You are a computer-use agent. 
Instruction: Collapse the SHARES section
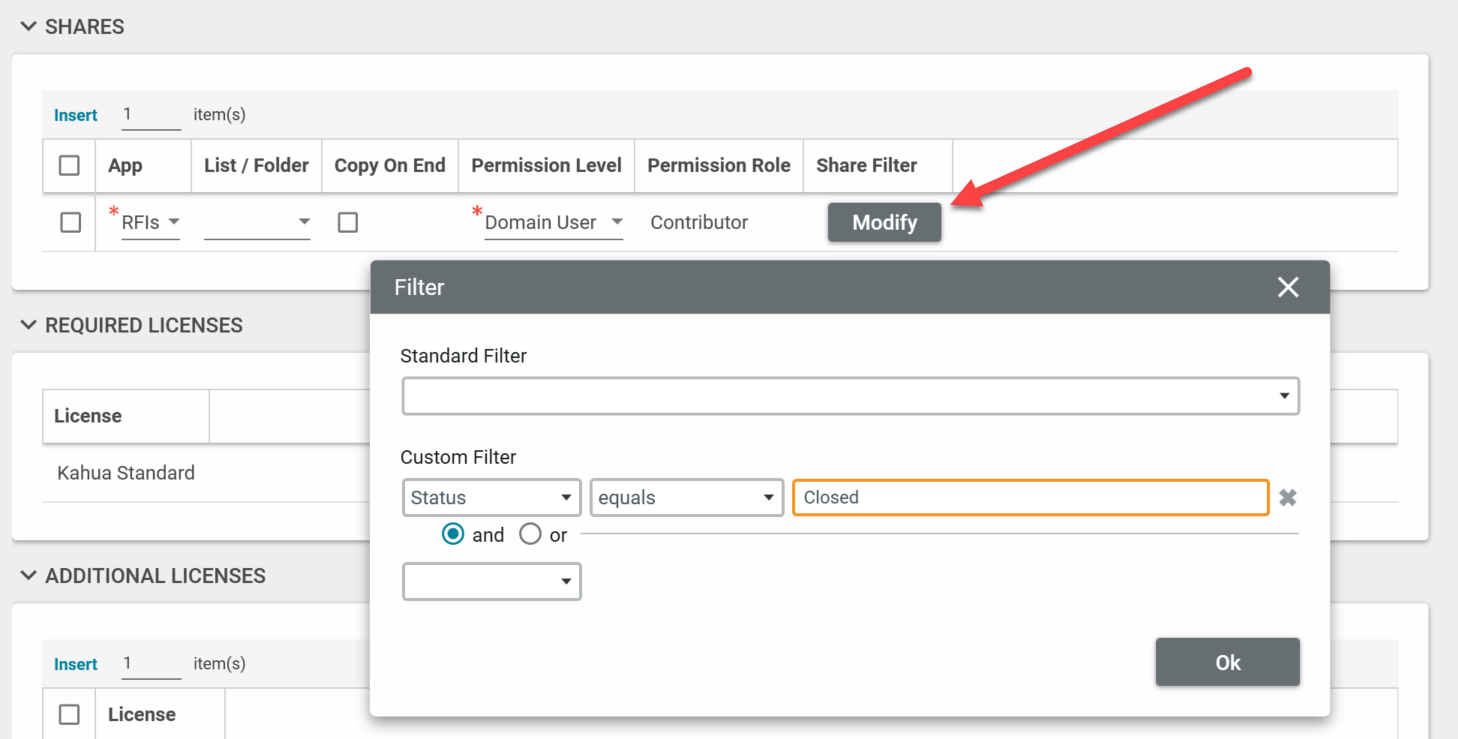pos(28,27)
